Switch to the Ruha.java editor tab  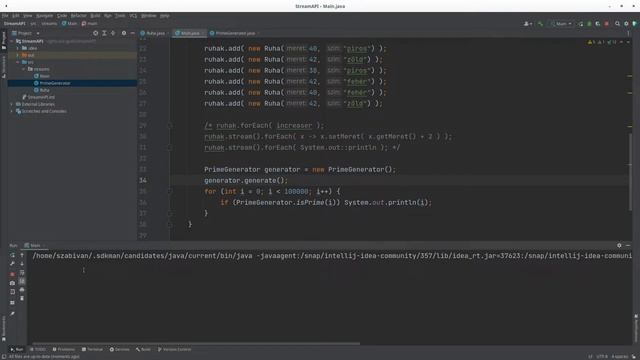click(x=154, y=33)
